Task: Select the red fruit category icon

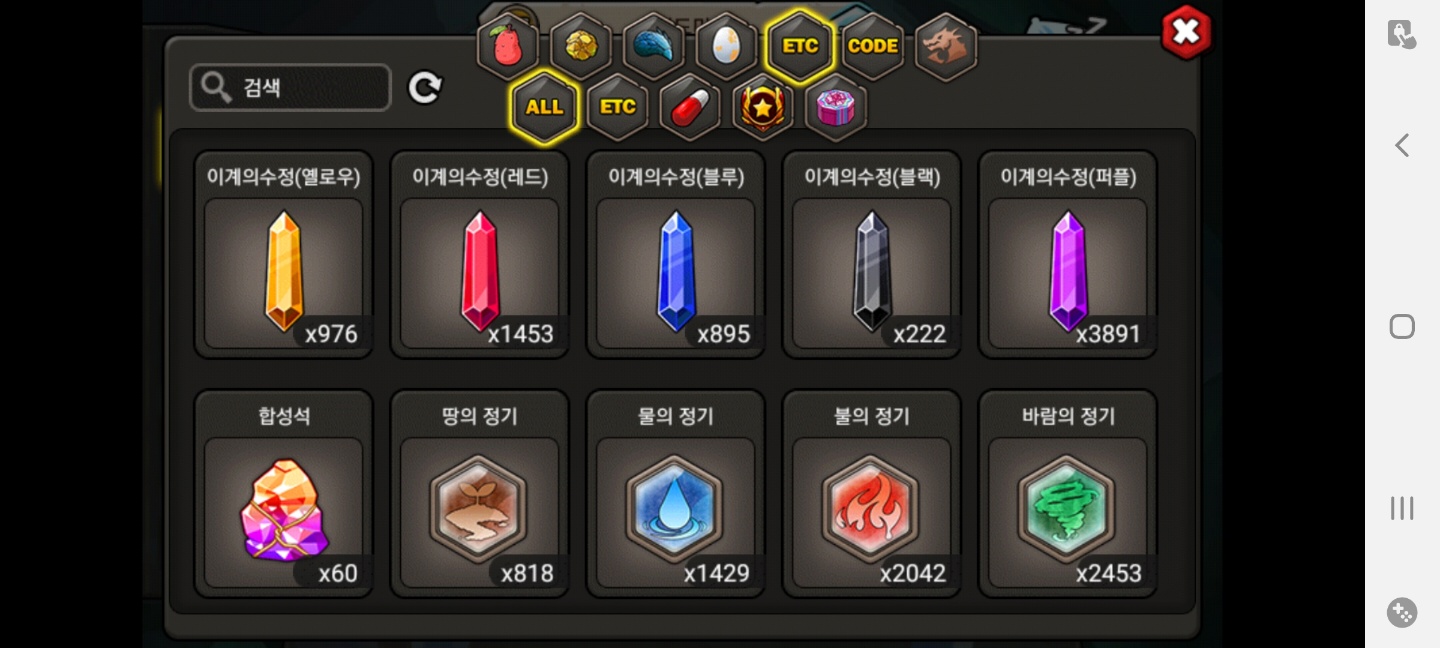Action: click(x=508, y=46)
